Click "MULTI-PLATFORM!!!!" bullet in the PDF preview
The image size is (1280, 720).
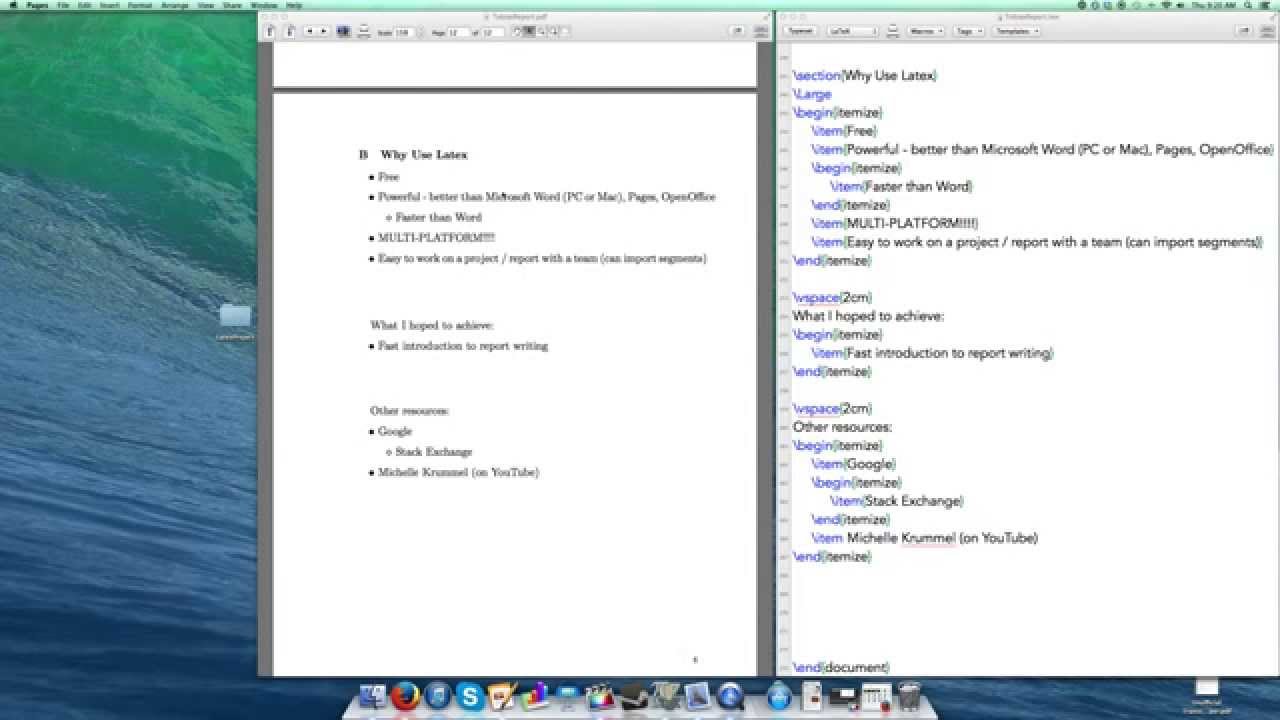coord(436,238)
